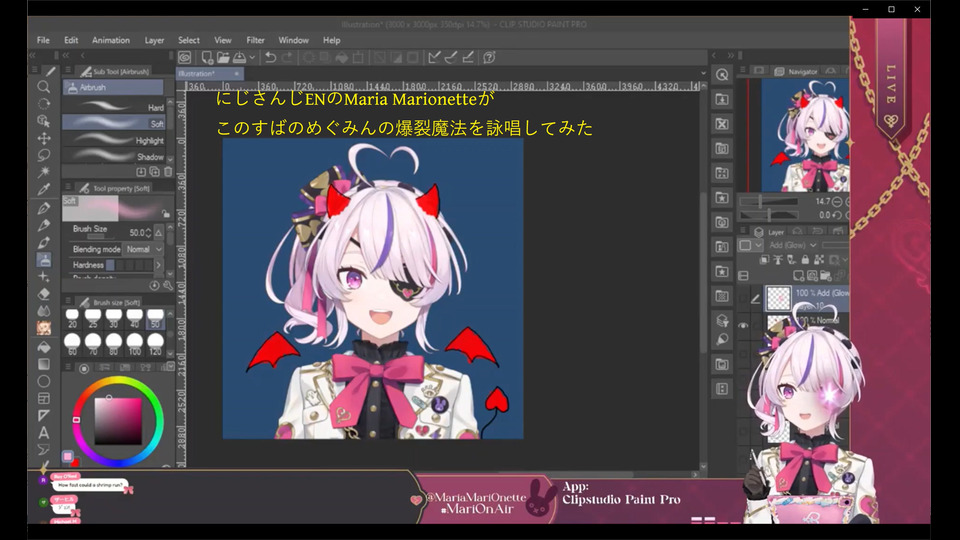Select the Eyedropper tool
Screen dimensions: 960x540
click(43, 190)
